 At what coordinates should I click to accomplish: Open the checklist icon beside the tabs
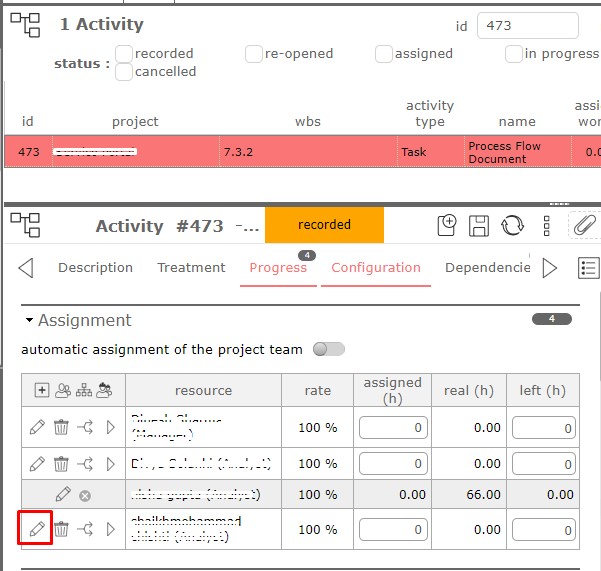click(x=588, y=267)
